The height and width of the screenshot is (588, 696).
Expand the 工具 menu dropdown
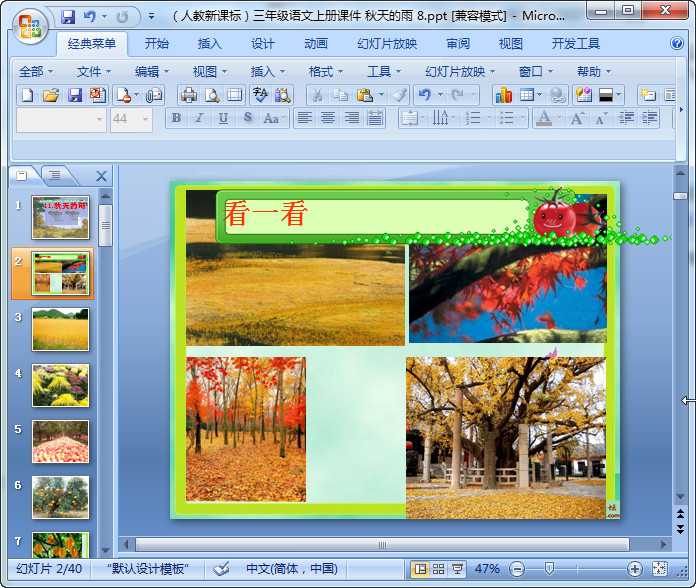[x=384, y=71]
